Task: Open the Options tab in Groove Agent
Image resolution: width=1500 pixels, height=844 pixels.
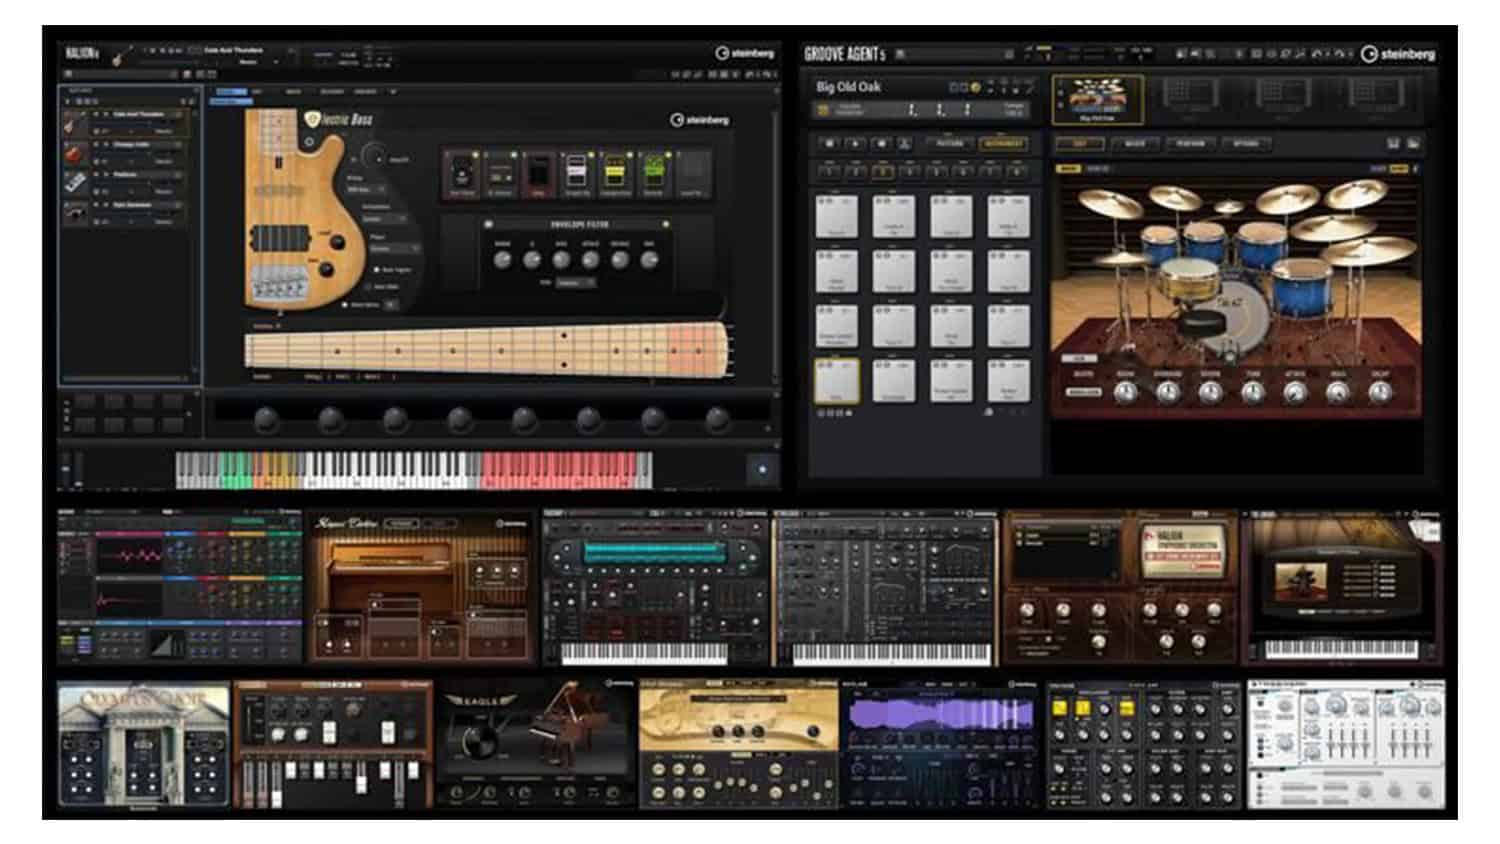Action: 1245,144
